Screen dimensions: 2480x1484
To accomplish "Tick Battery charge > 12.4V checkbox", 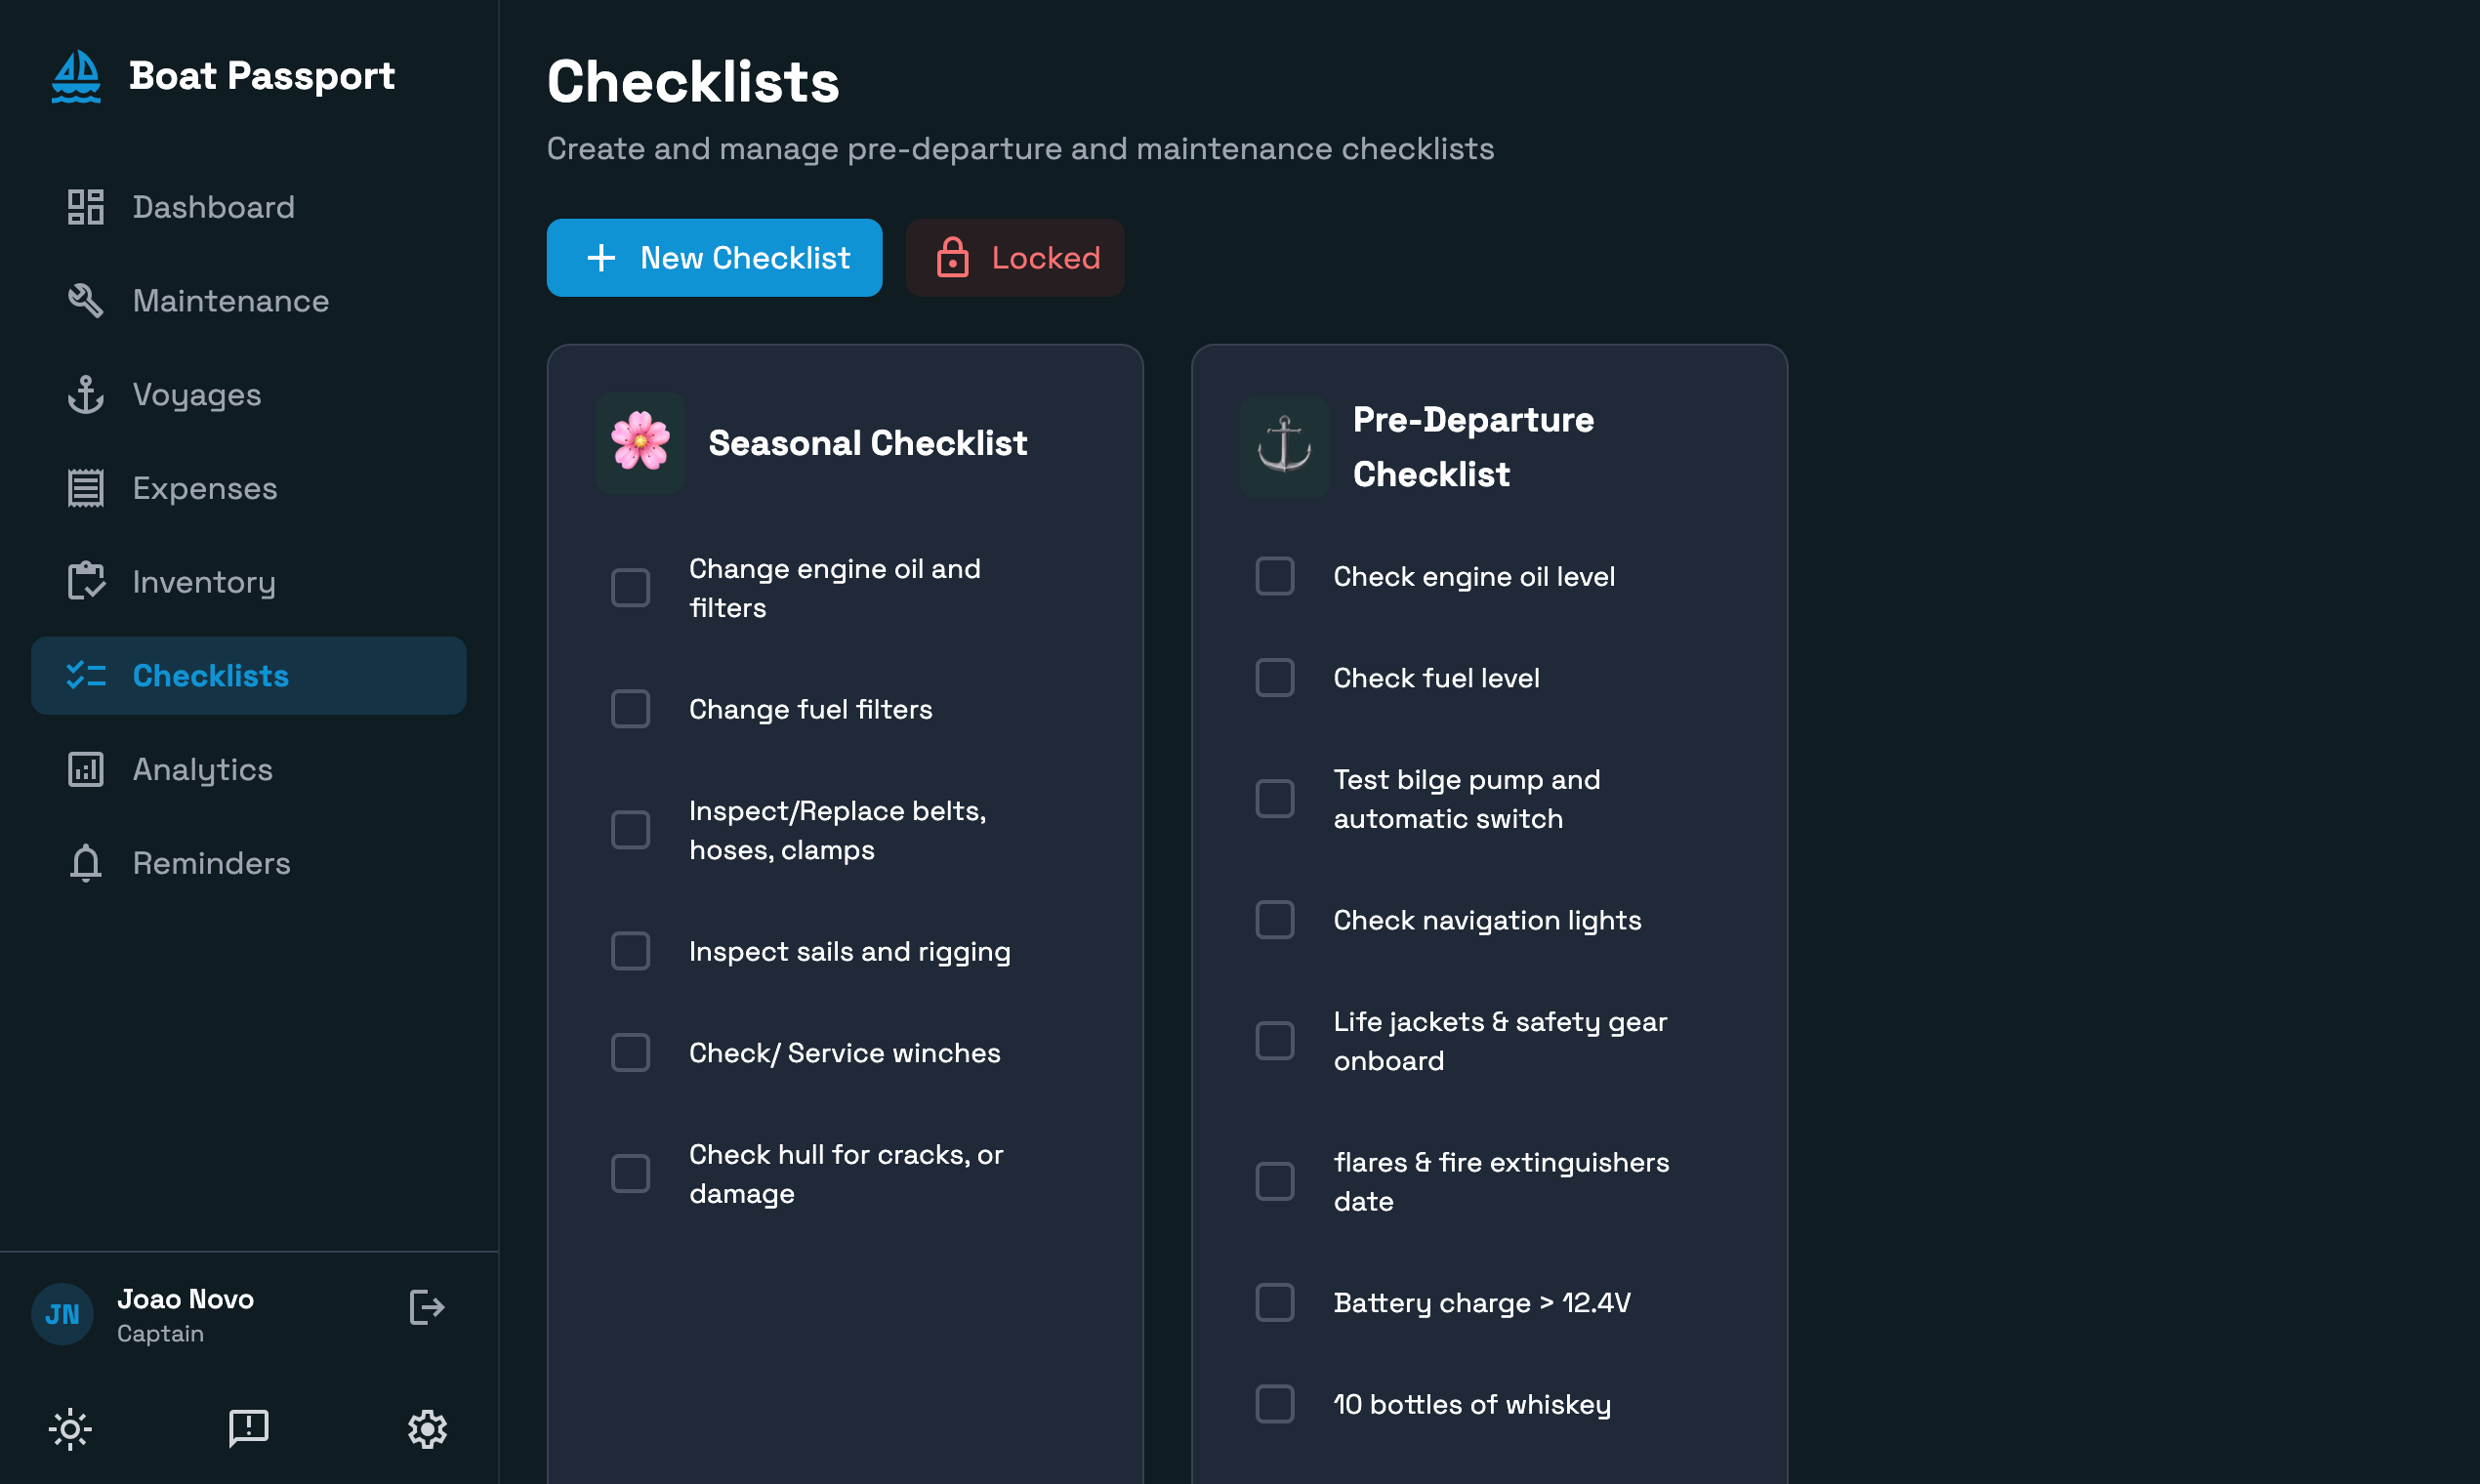I will coord(1274,1302).
